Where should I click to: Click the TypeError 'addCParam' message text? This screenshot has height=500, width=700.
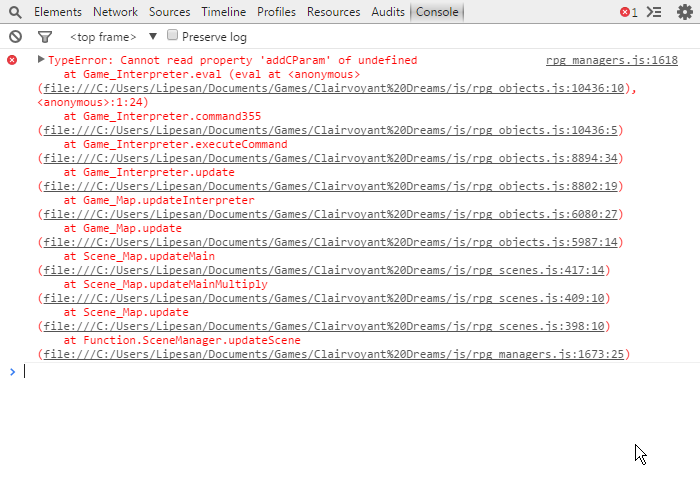coord(233,60)
